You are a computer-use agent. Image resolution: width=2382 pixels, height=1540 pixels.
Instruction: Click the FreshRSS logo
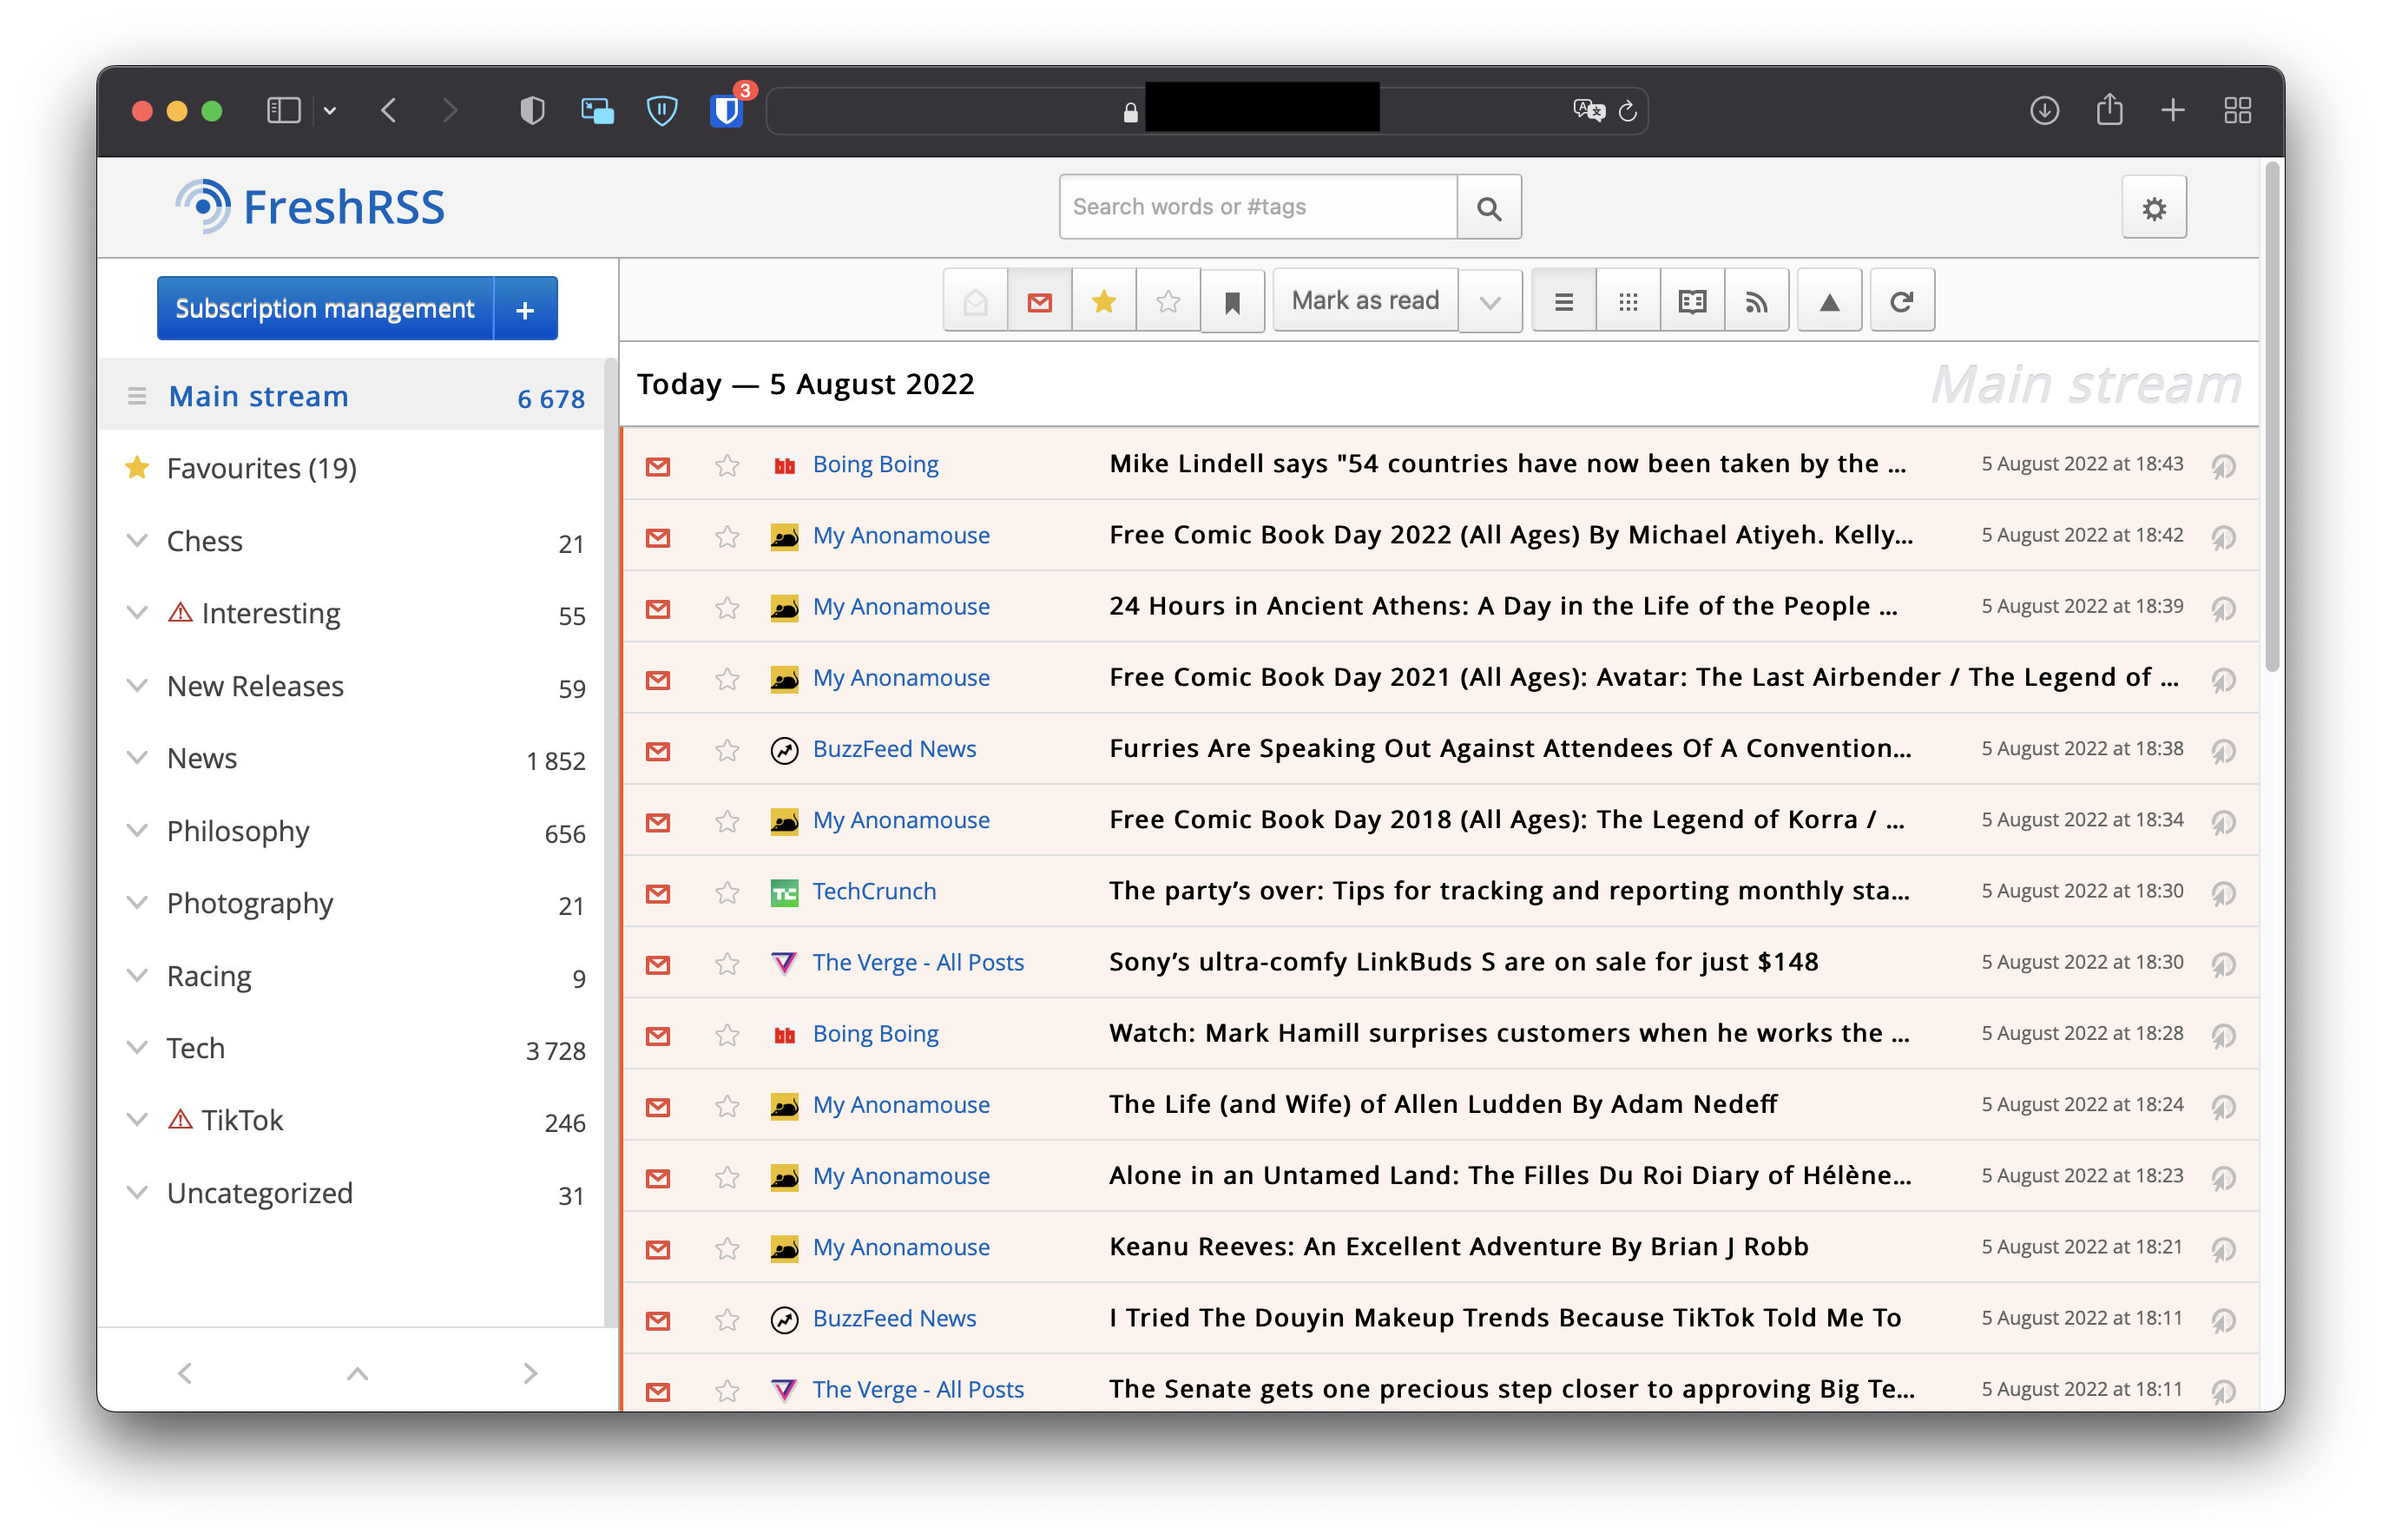pyautogui.click(x=309, y=207)
